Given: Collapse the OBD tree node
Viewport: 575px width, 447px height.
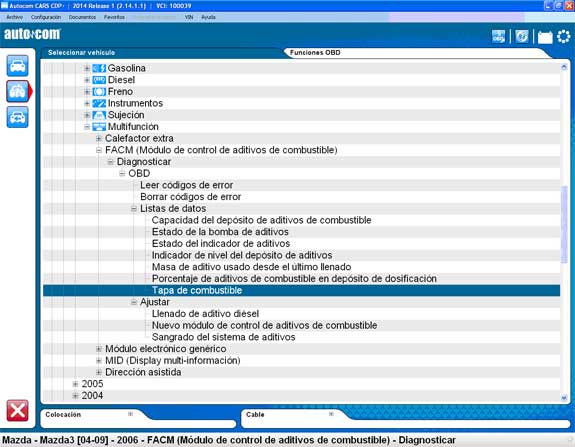Looking at the screenshot, I should 122,173.
